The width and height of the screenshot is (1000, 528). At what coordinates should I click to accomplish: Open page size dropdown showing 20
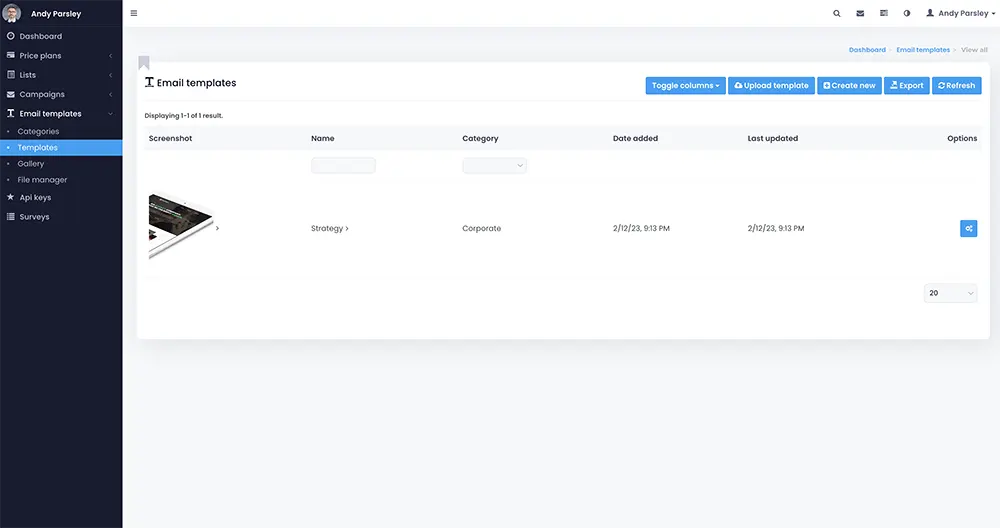(x=950, y=293)
